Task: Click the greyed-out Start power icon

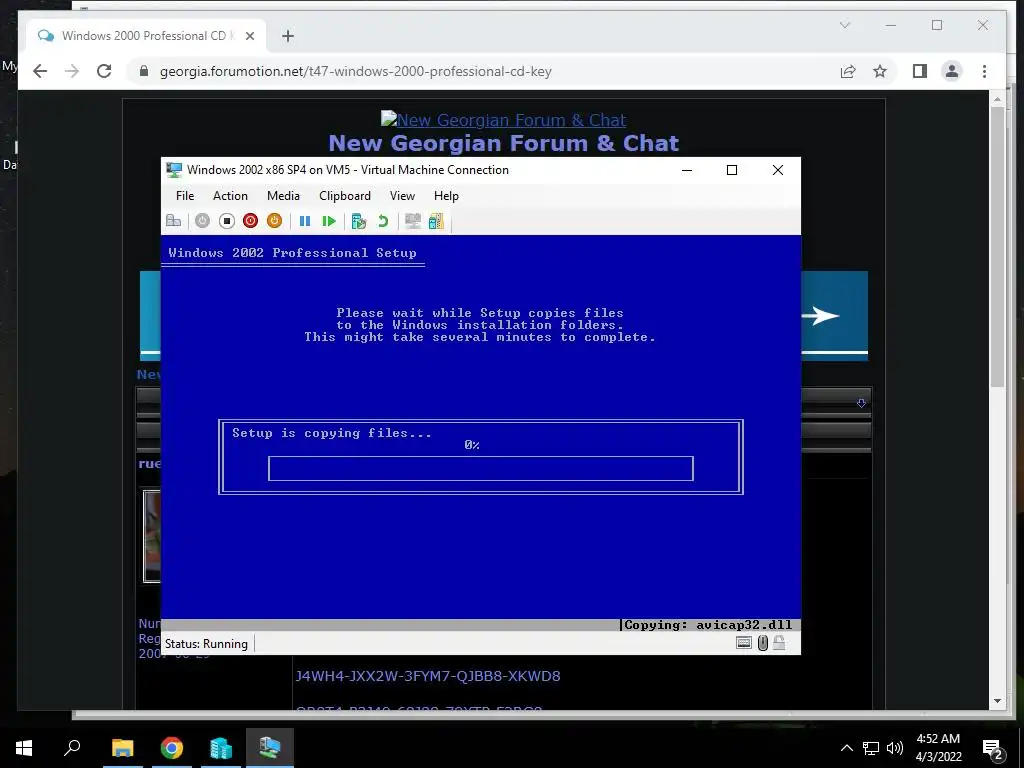Action: click(x=202, y=221)
